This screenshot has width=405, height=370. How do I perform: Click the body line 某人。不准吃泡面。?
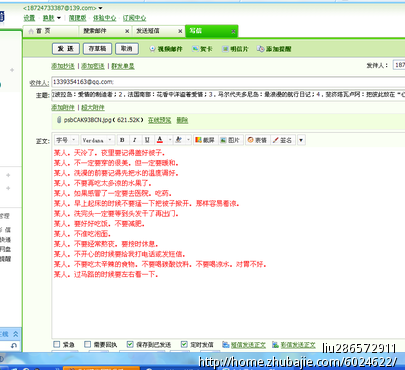point(82,234)
